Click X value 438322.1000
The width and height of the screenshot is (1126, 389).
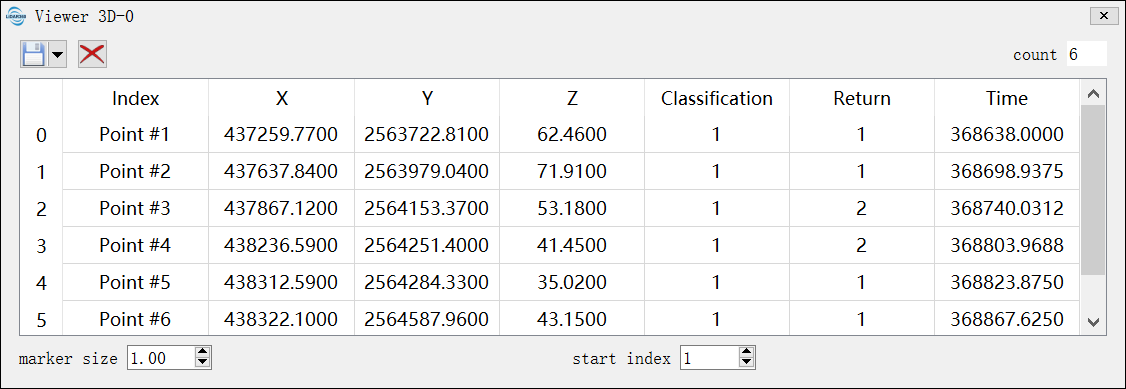click(282, 319)
